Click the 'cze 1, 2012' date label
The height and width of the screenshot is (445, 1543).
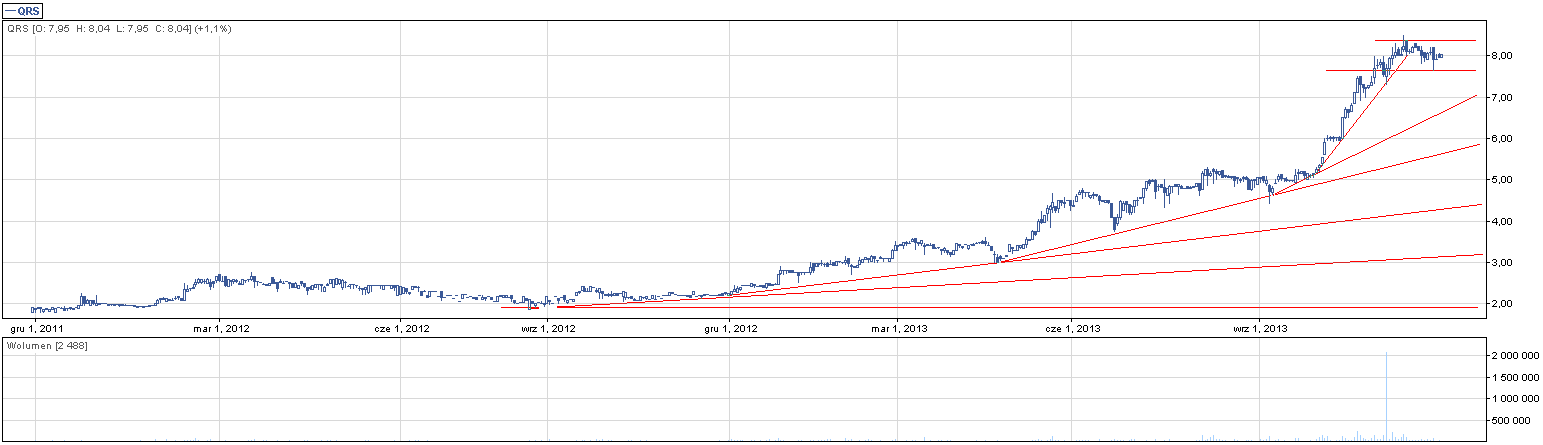point(400,327)
